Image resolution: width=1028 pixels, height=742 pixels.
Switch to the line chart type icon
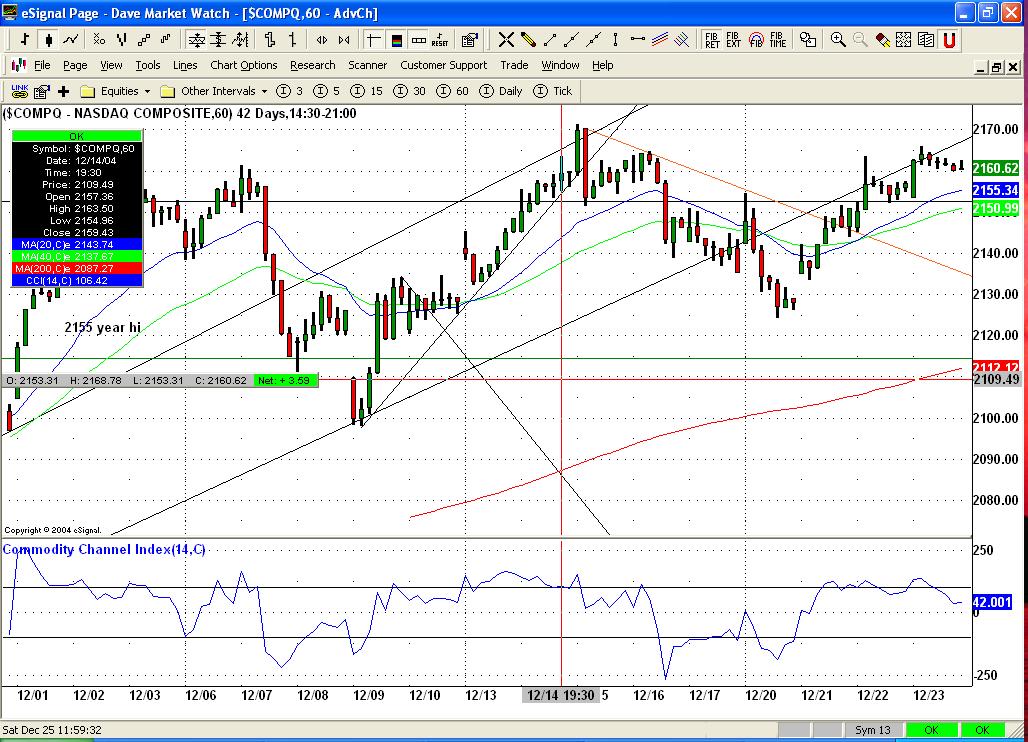pos(71,40)
